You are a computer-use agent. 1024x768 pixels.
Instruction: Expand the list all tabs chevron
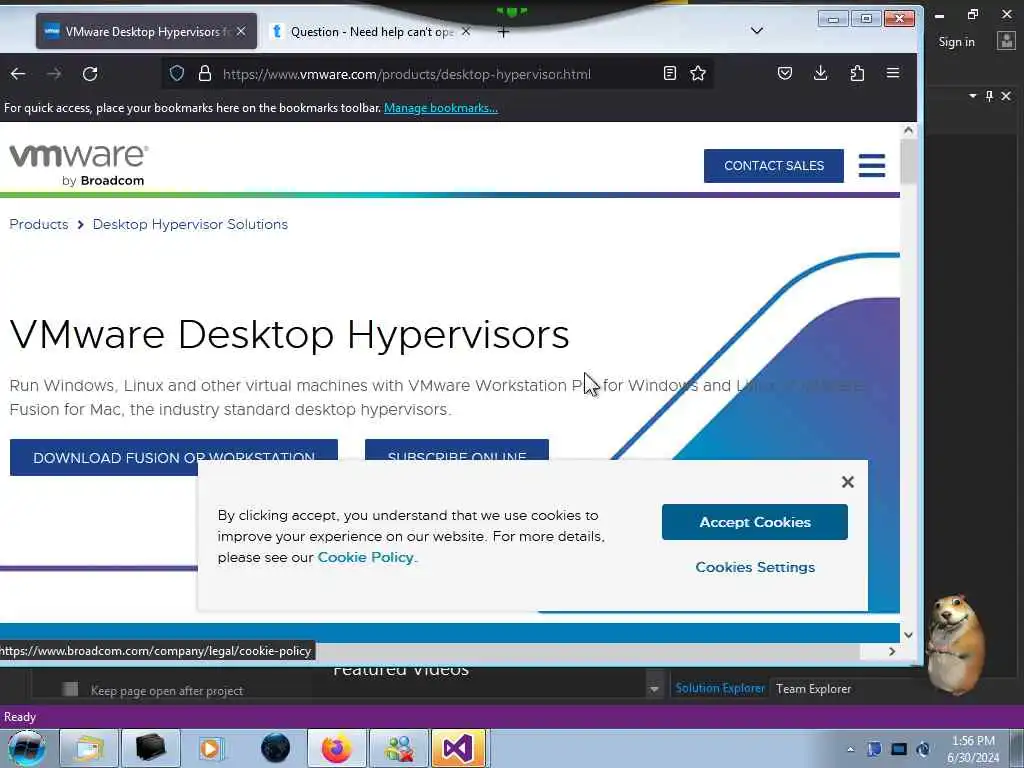[757, 31]
